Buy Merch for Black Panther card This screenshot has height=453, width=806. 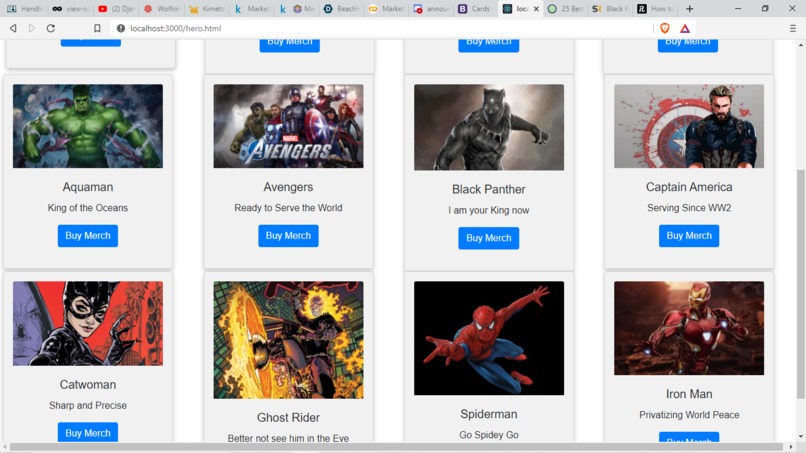489,238
